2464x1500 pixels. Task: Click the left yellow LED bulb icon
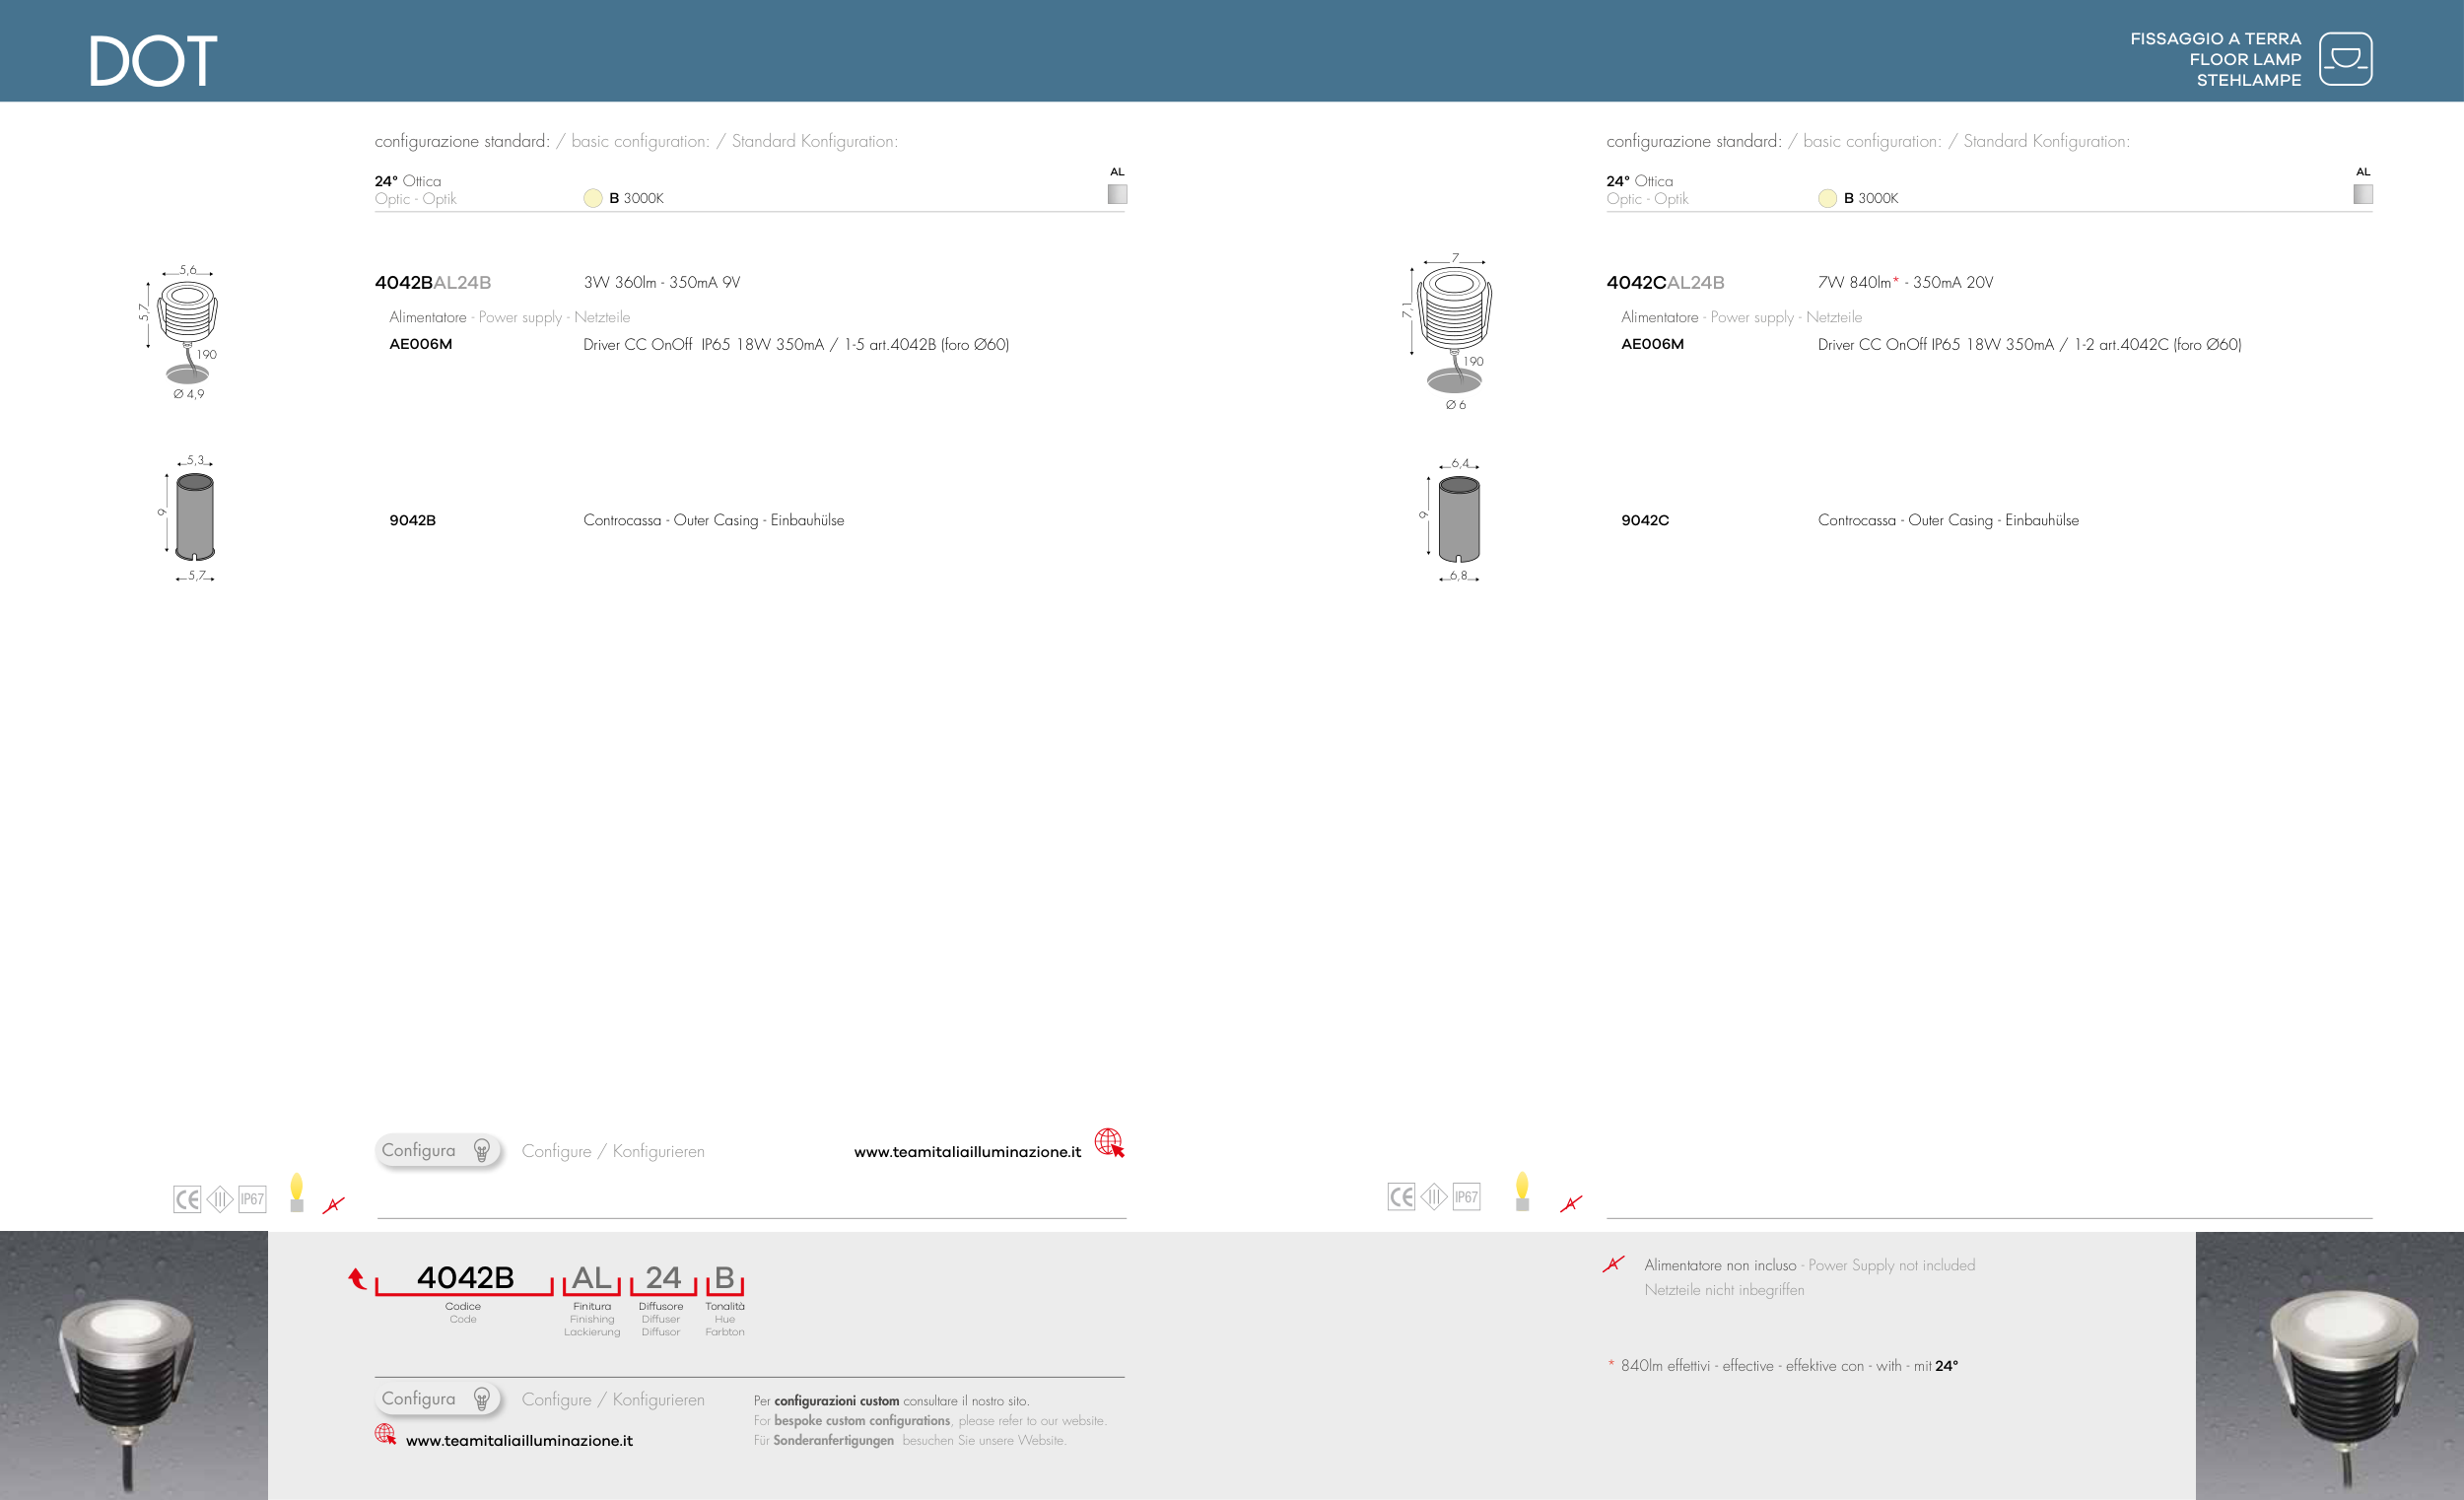[296, 1192]
